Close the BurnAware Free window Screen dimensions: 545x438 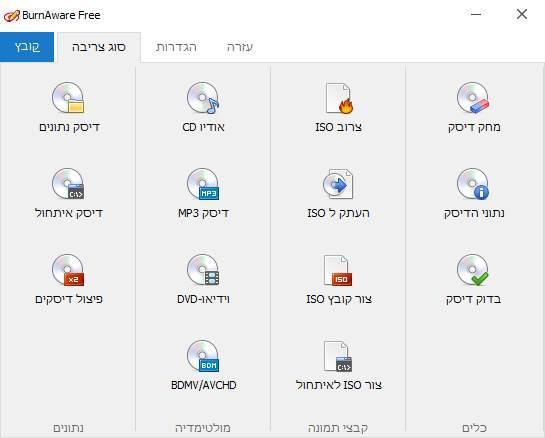[522, 15]
